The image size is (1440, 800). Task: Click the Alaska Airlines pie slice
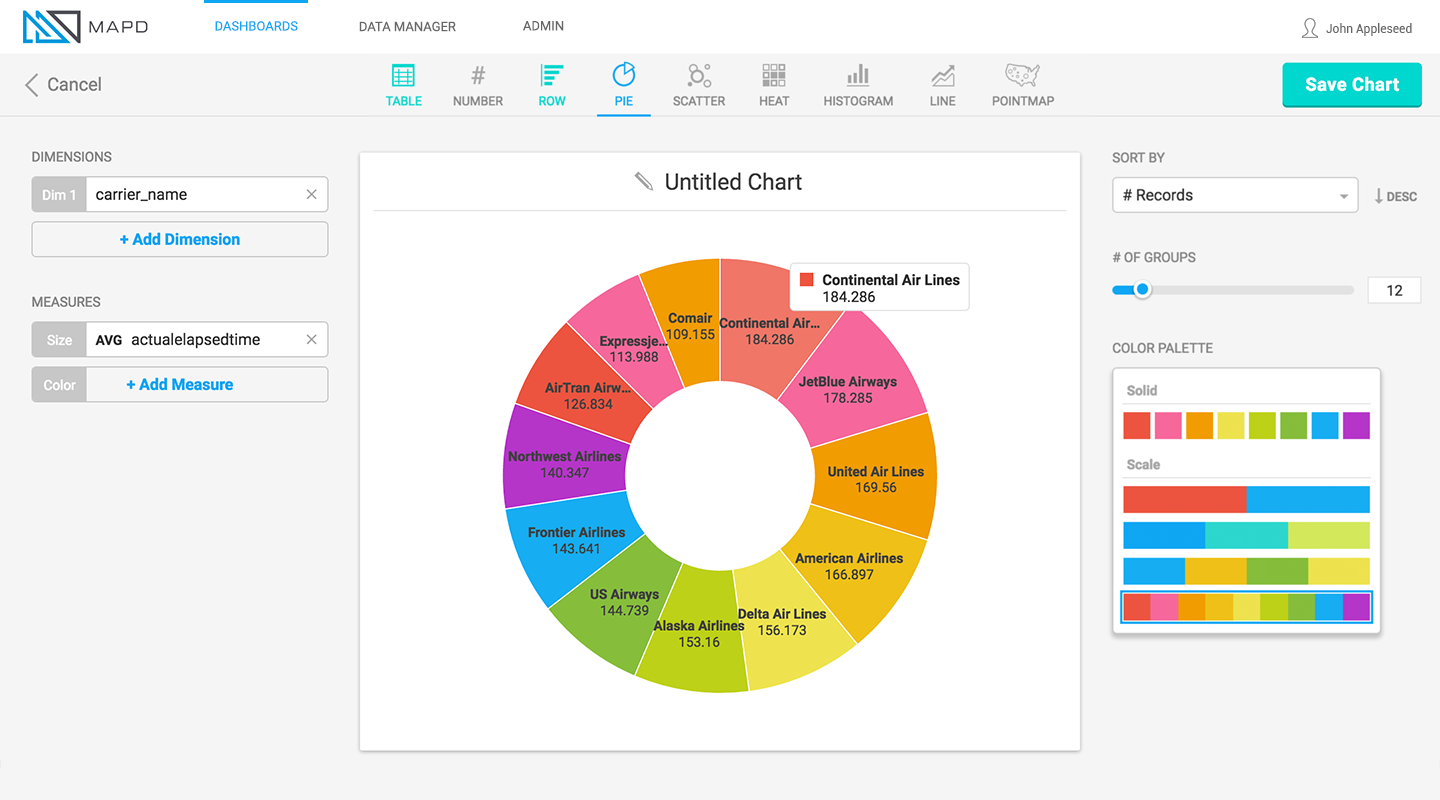(696, 636)
